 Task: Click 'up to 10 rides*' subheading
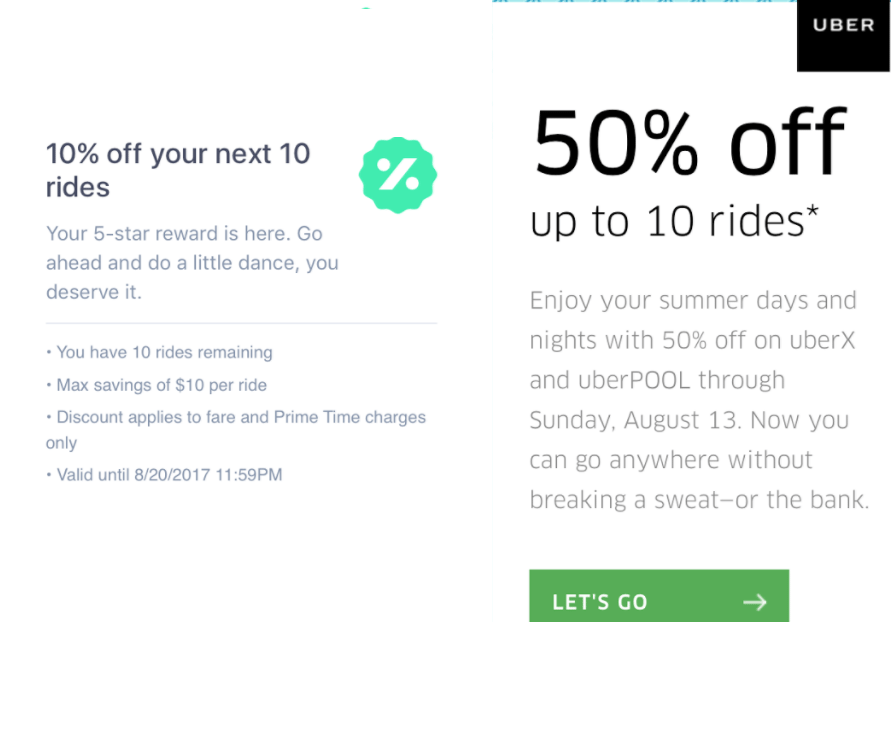click(x=673, y=220)
